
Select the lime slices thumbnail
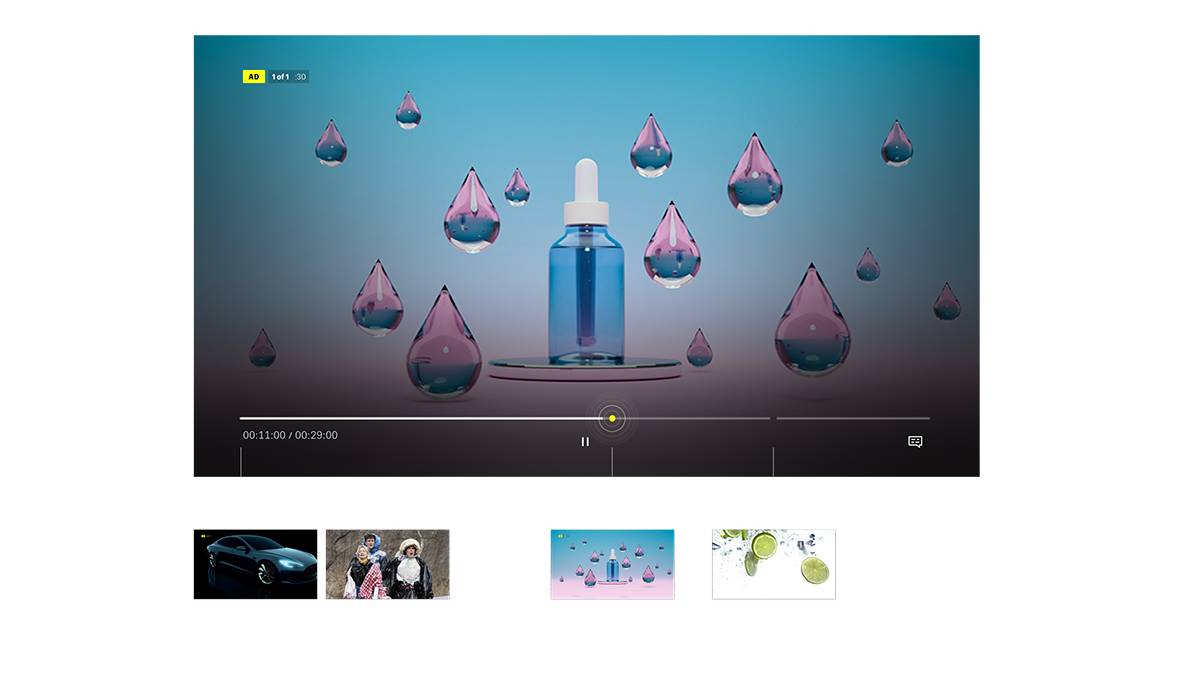774,564
